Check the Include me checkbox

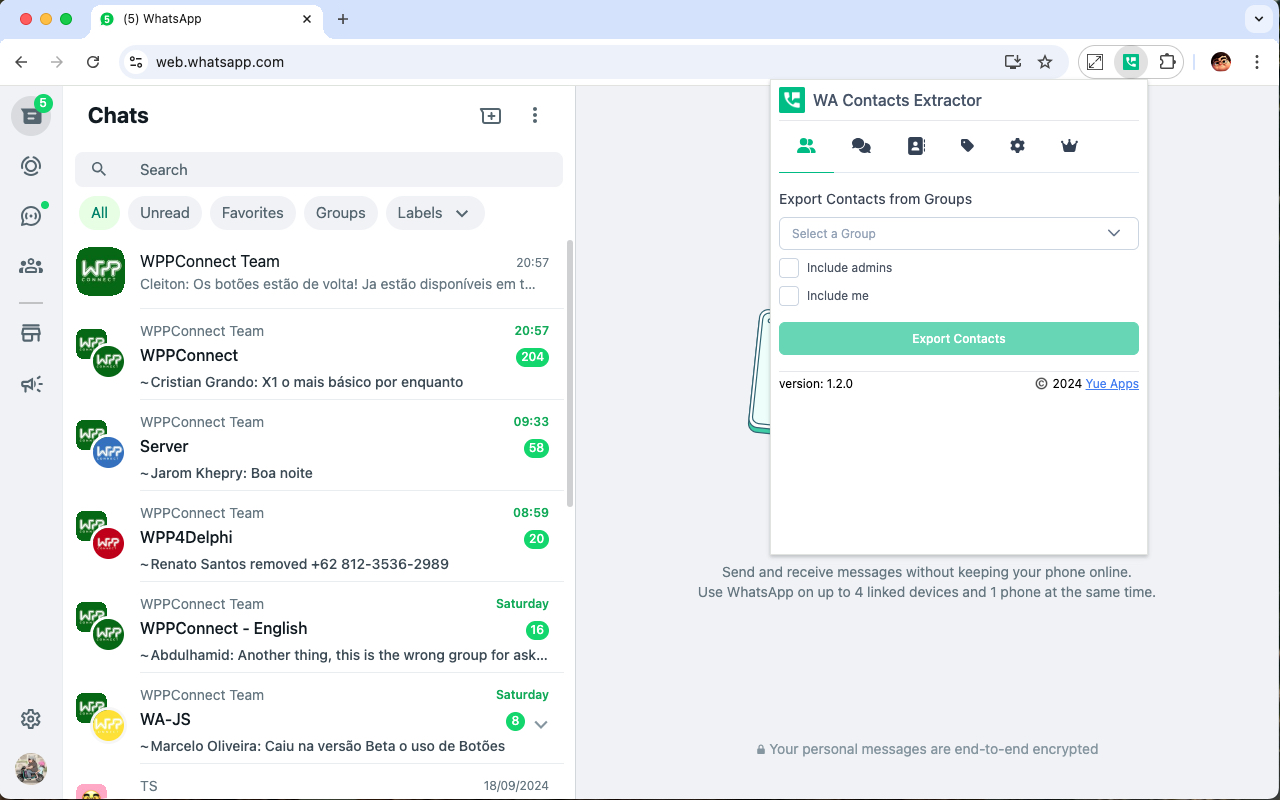(x=789, y=296)
